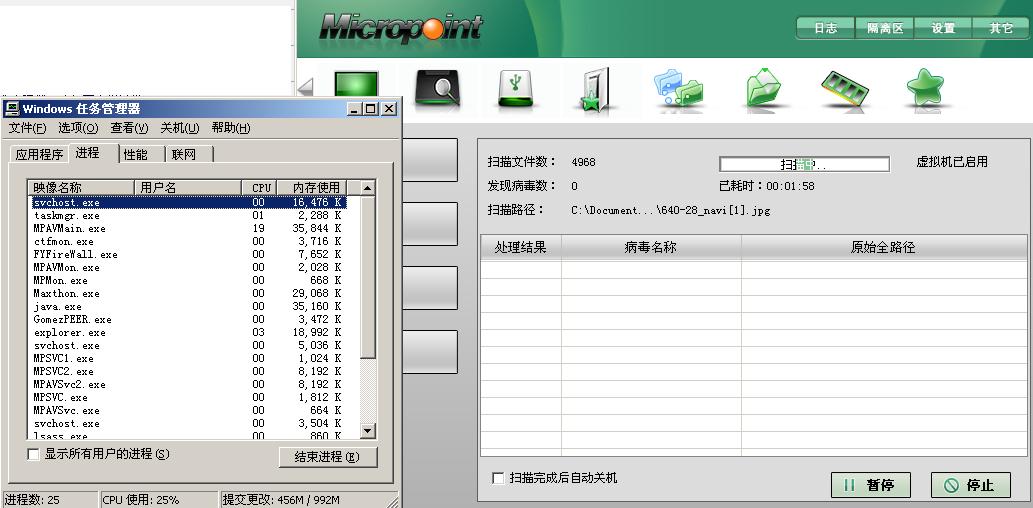This screenshot has height=508, width=1033.
Task: Open the 查看(V) menu in Task Manager
Action: click(x=129, y=128)
